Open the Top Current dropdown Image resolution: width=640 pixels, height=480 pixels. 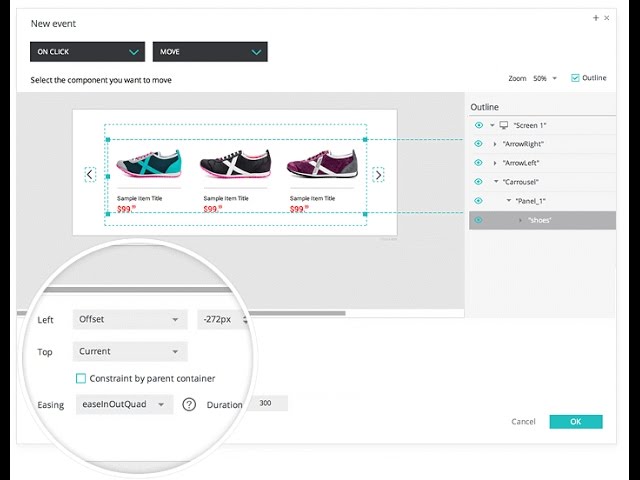130,351
